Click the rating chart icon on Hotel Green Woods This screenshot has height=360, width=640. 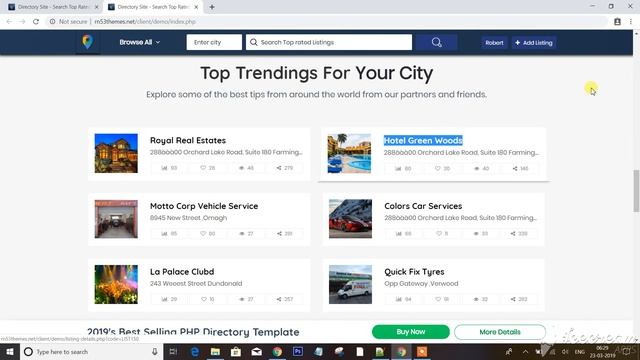point(398,168)
